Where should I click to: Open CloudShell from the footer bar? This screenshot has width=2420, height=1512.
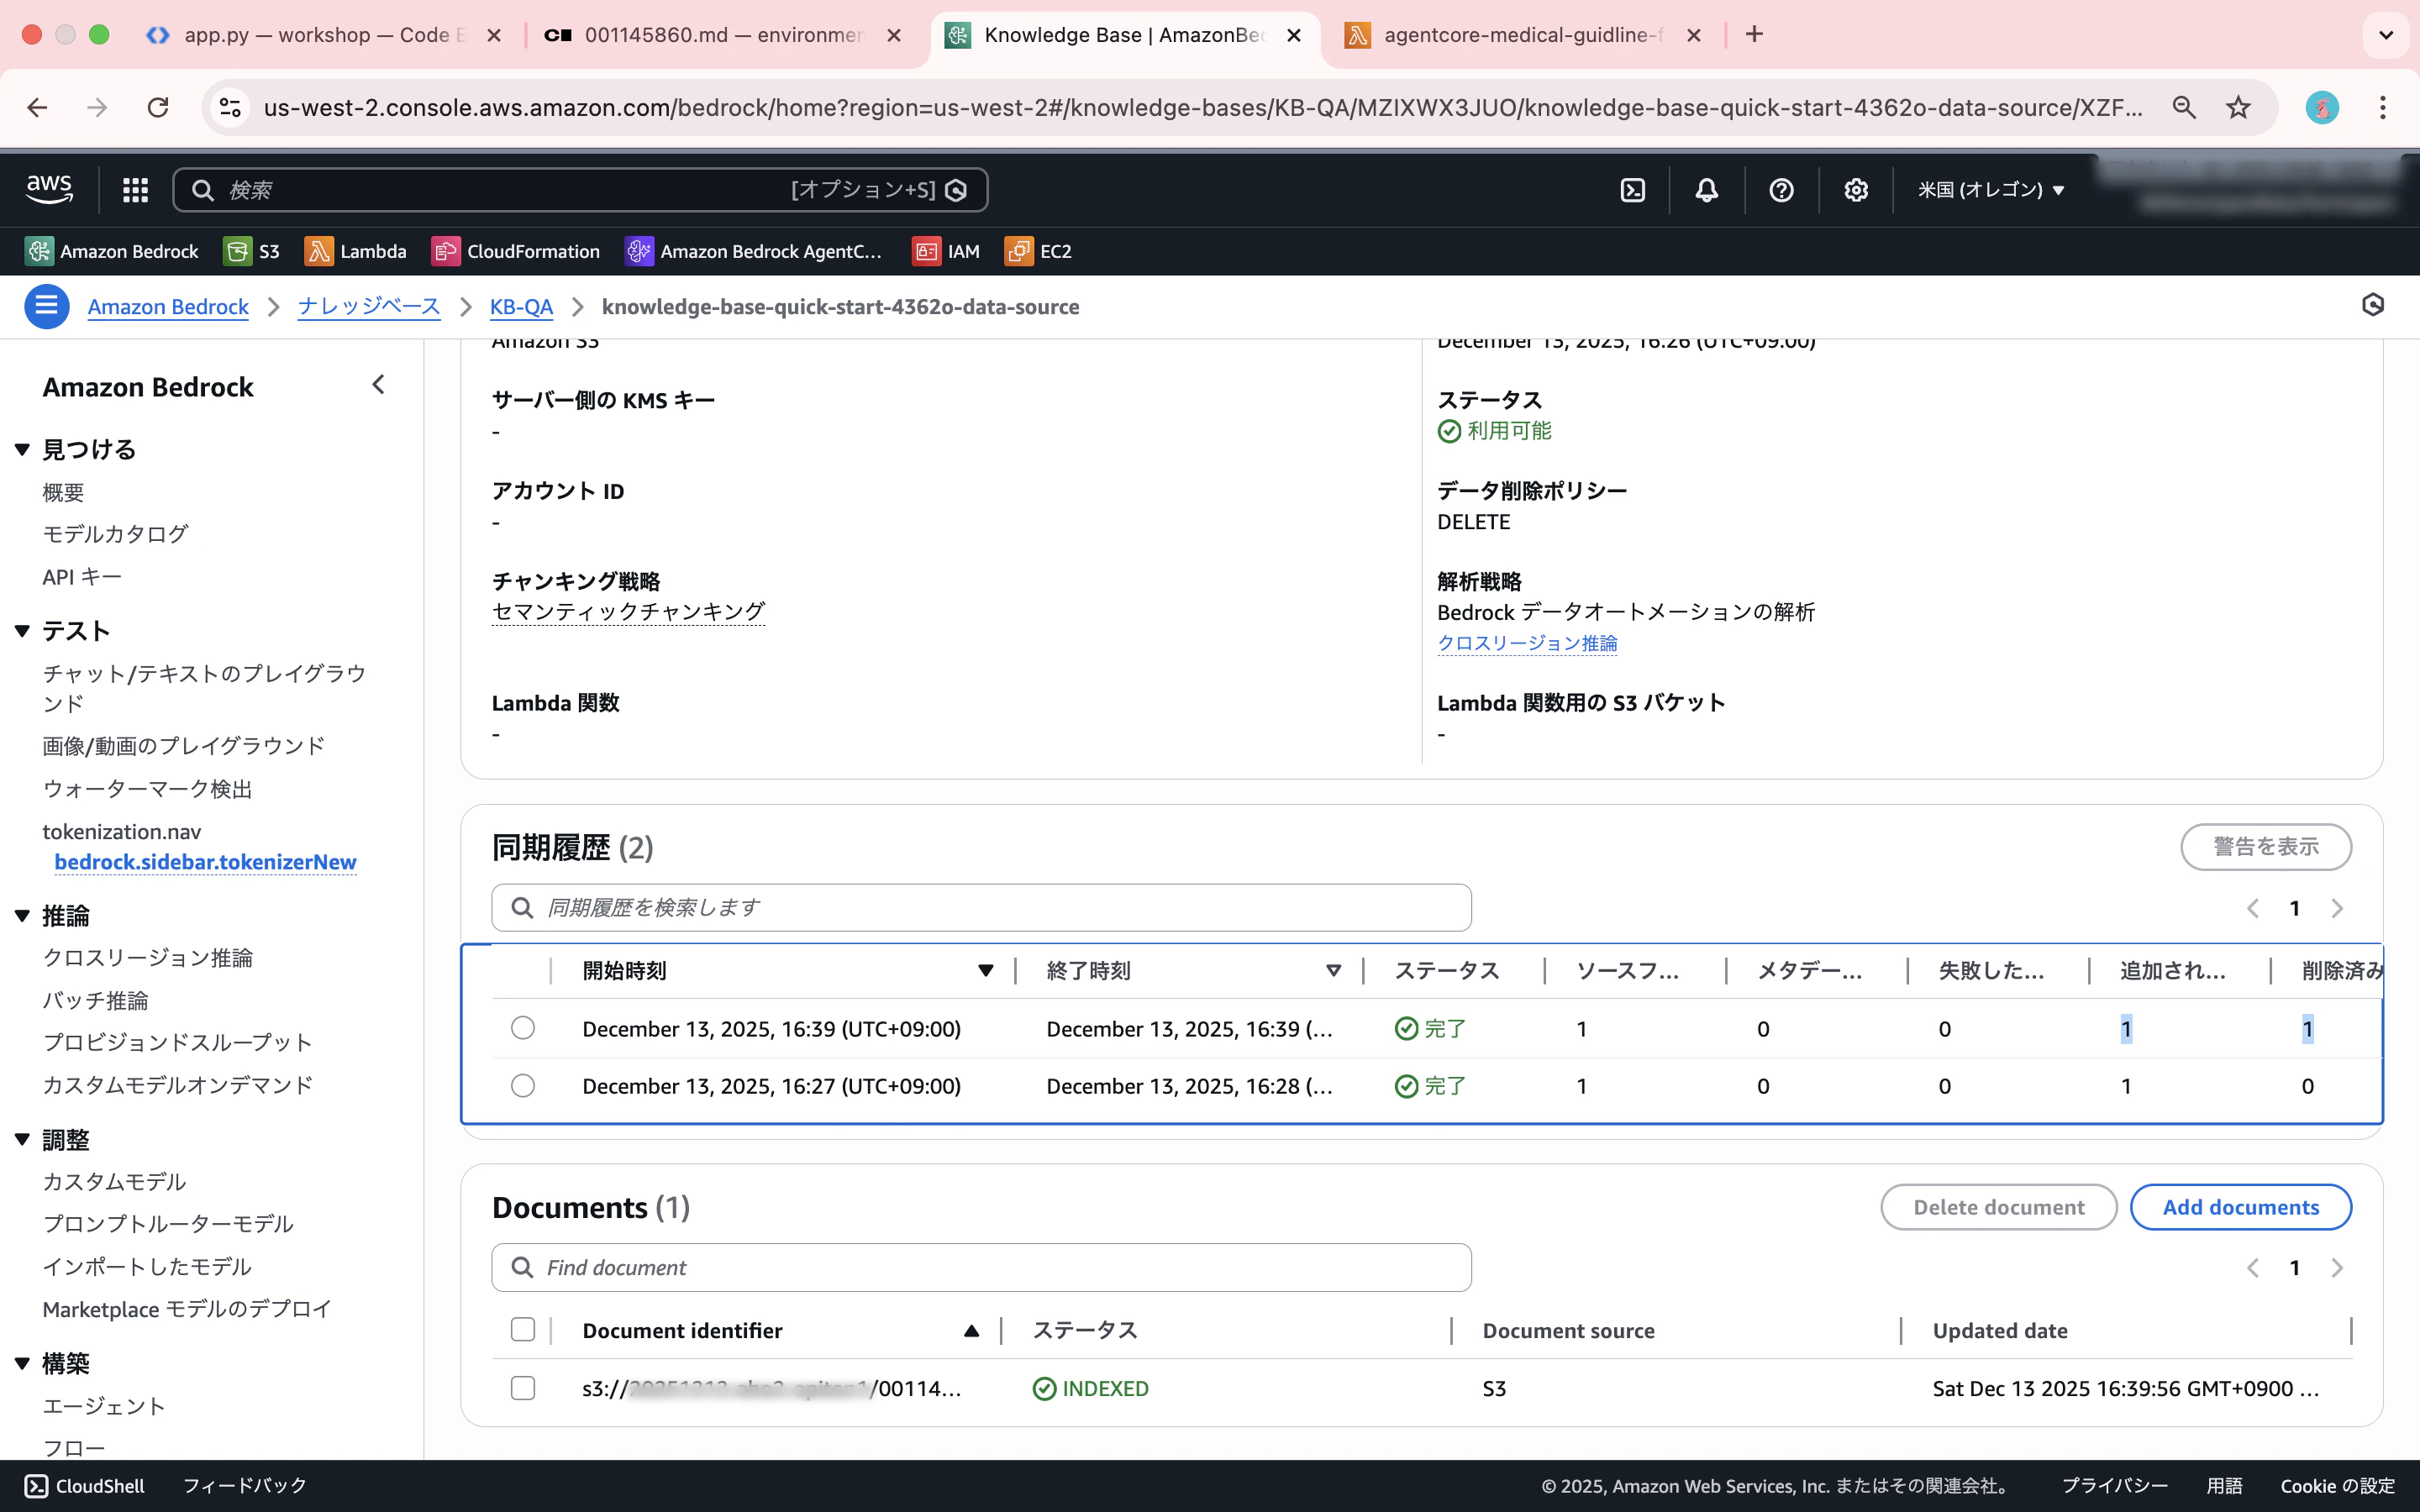85,1486
